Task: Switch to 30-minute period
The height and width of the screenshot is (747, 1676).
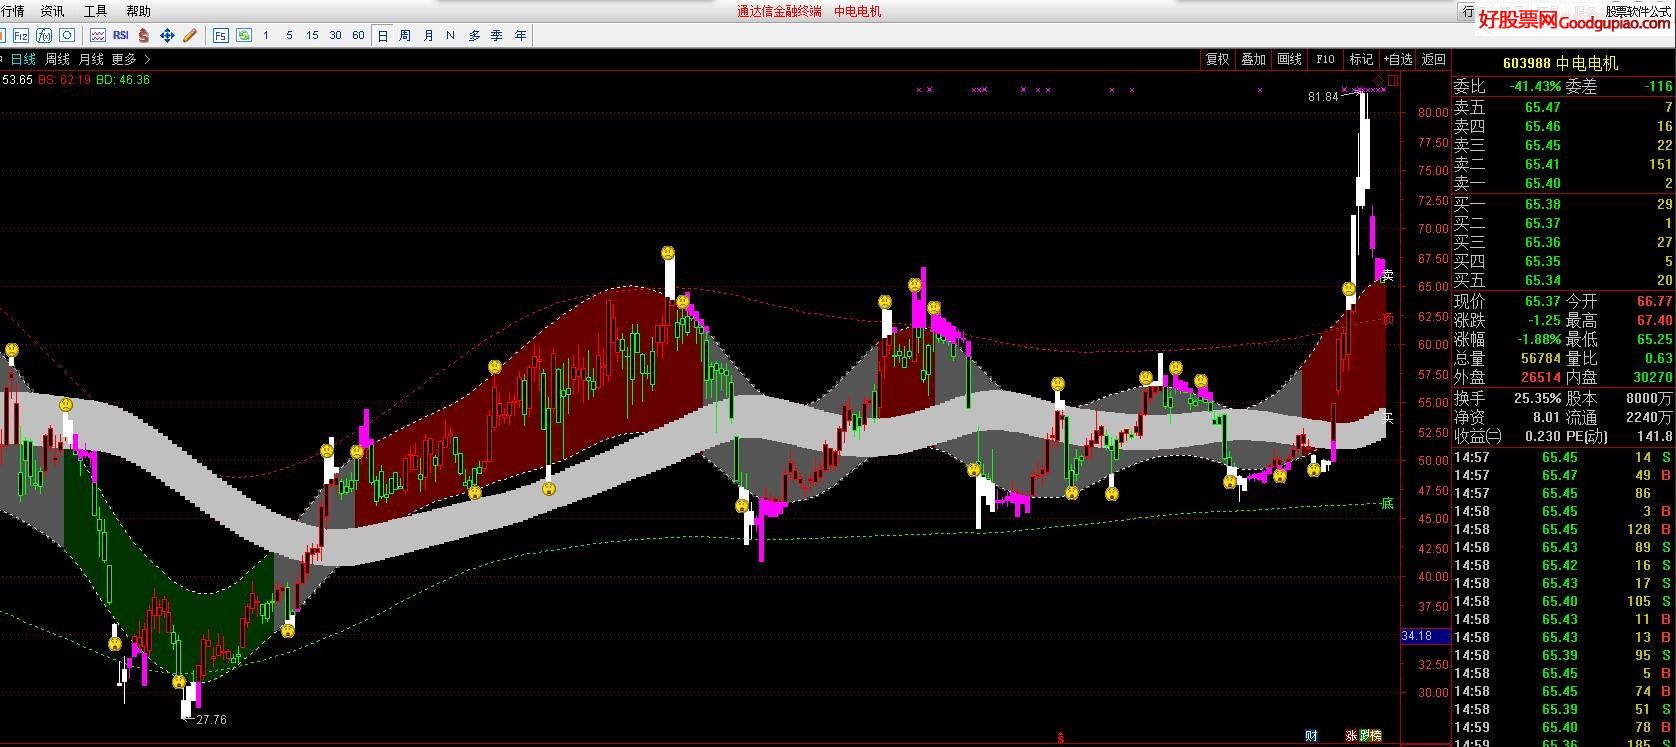Action: click(x=335, y=35)
